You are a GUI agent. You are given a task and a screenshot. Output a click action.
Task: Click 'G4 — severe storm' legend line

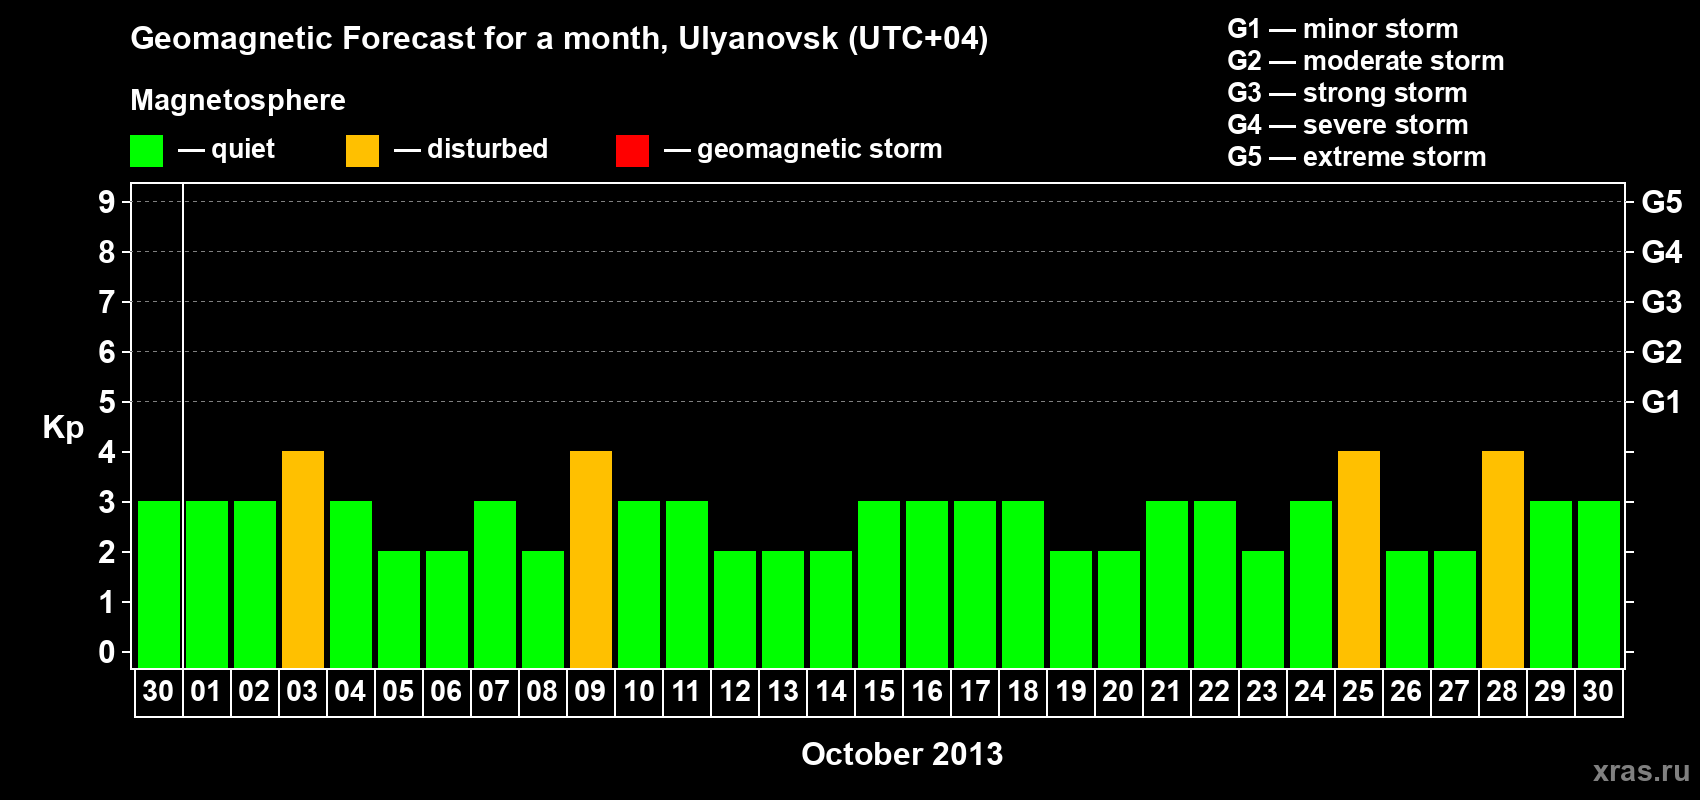(x=1348, y=125)
